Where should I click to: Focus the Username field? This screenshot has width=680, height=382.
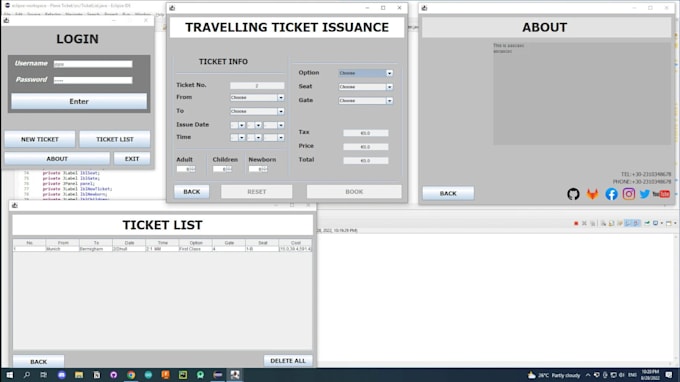(93, 64)
